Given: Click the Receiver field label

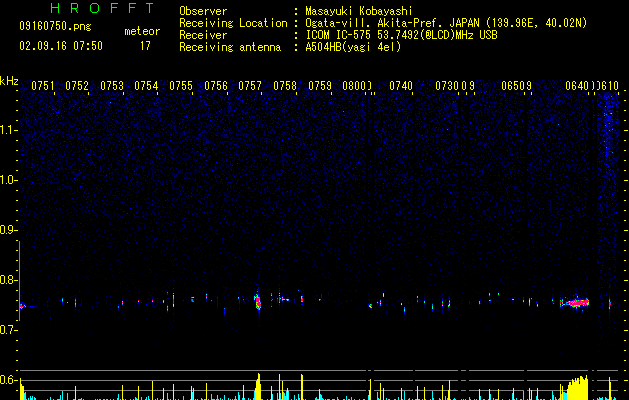Looking at the screenshot, I should [x=203, y=35].
